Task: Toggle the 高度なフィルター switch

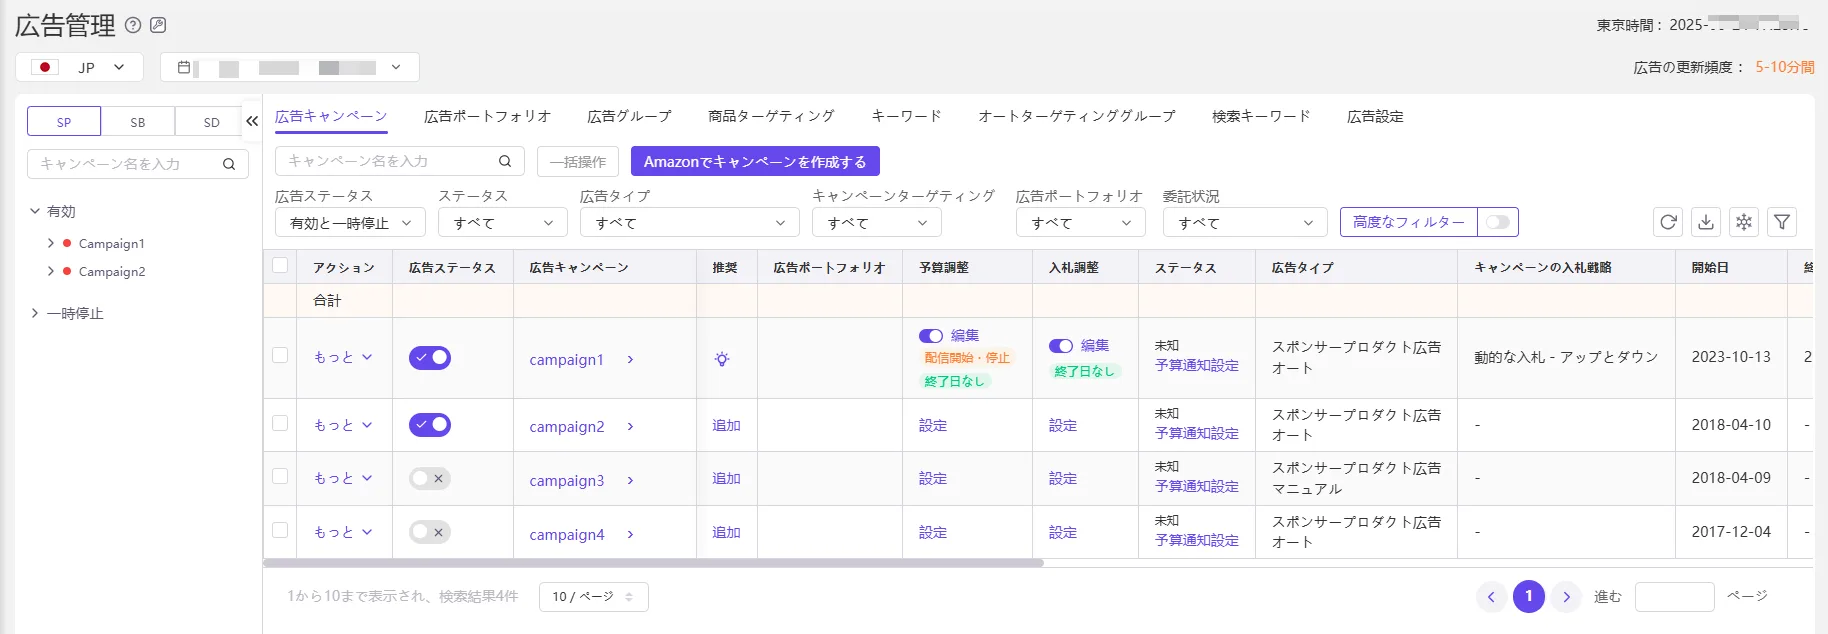Action: tap(1497, 222)
